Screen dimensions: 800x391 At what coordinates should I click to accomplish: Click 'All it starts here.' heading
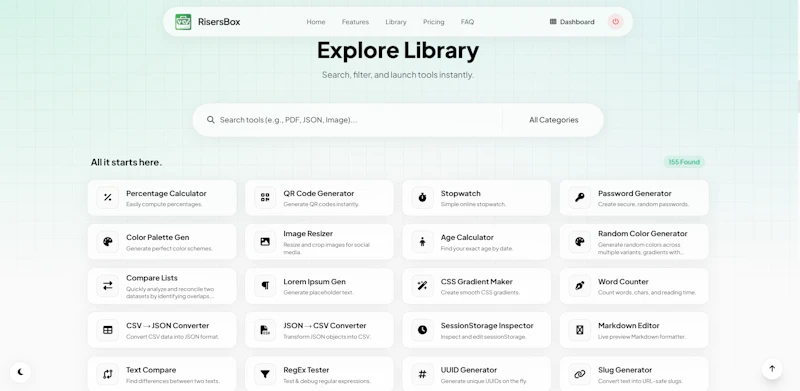click(127, 162)
